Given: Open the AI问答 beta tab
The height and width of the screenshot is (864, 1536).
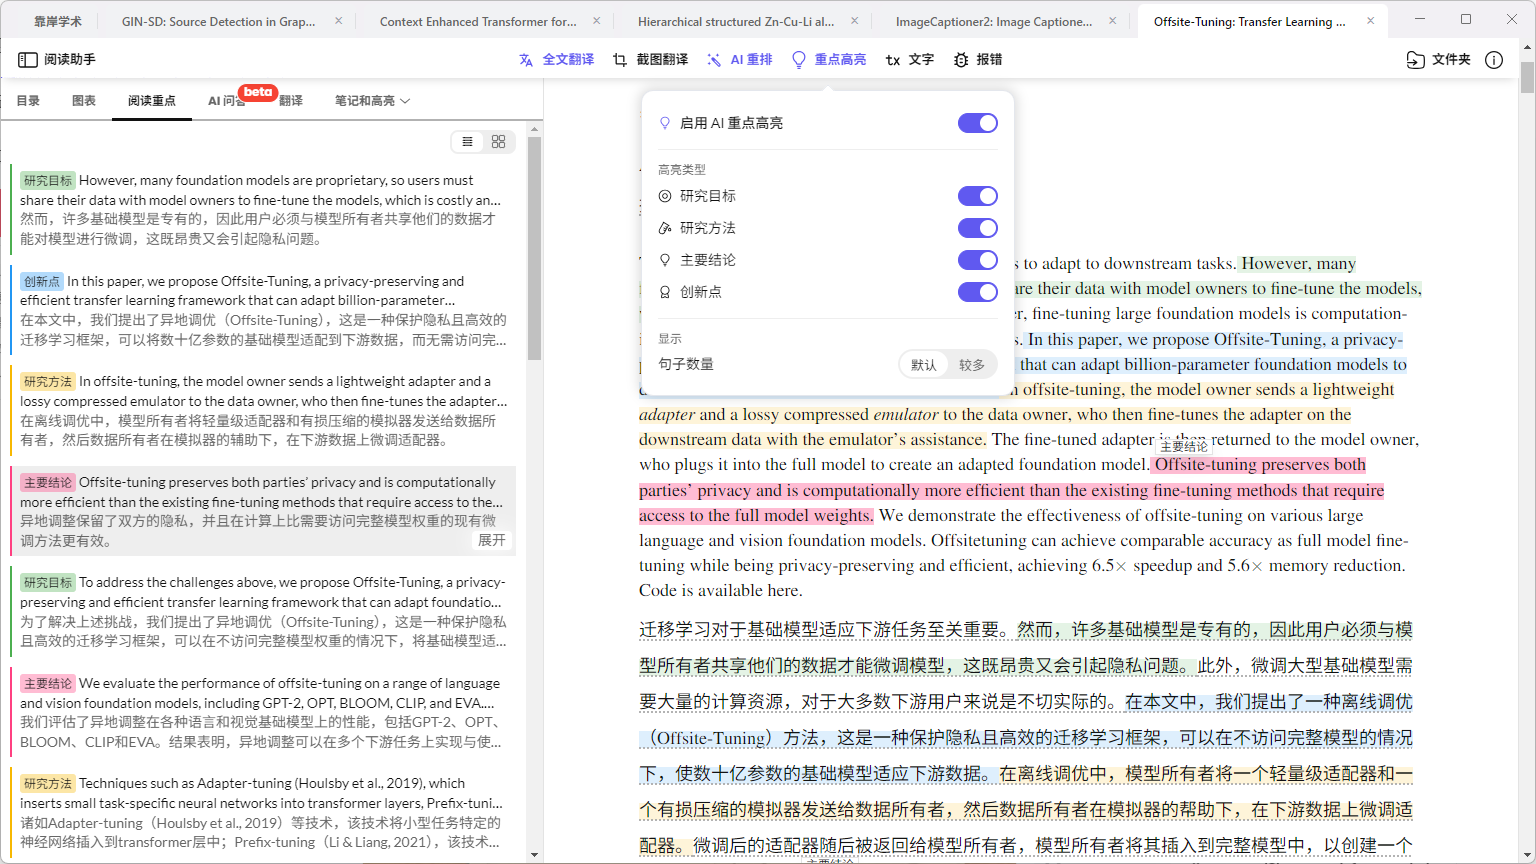Looking at the screenshot, I should pyautogui.click(x=227, y=101).
